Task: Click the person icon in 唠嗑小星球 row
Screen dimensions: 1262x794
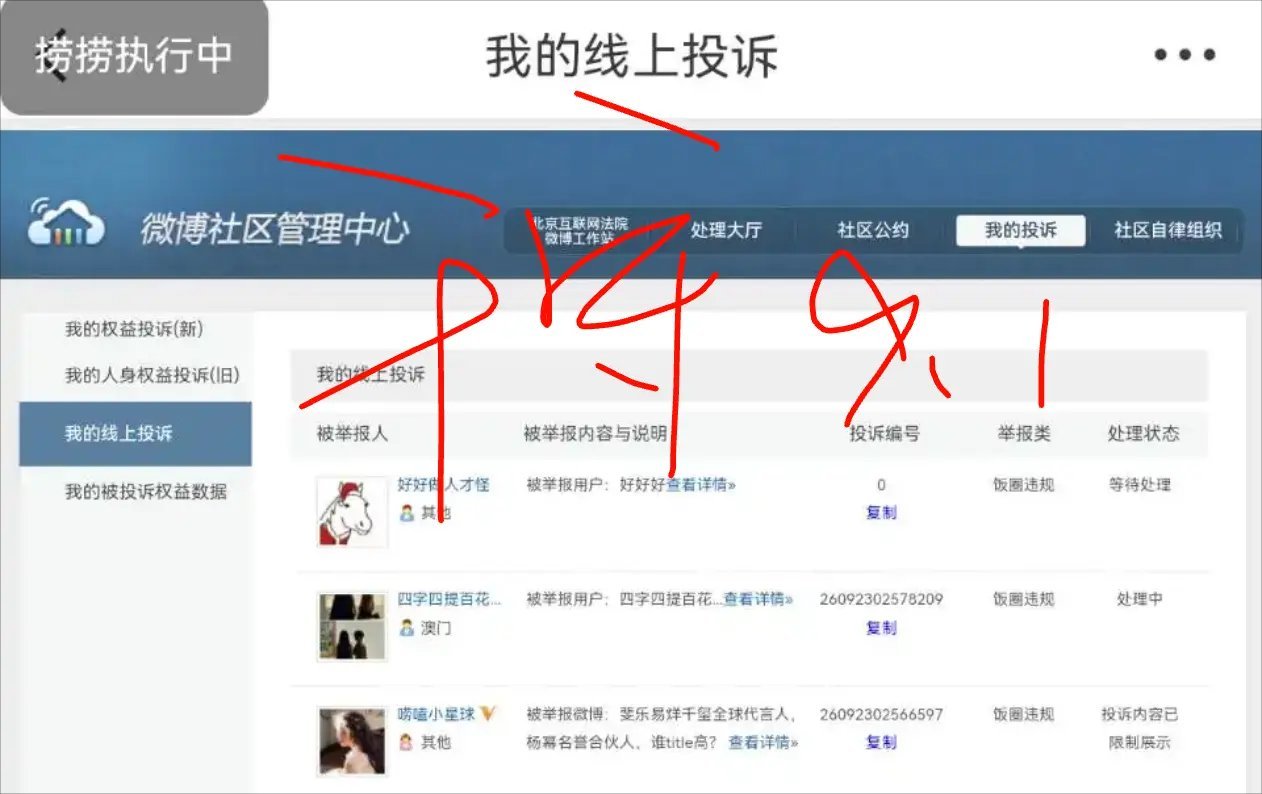Action: [x=407, y=743]
